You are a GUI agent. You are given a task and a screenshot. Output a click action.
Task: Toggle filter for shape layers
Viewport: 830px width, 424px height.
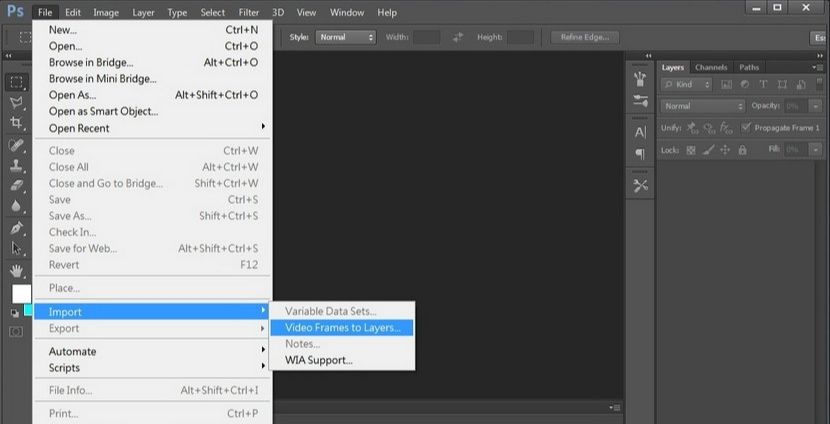click(x=782, y=84)
